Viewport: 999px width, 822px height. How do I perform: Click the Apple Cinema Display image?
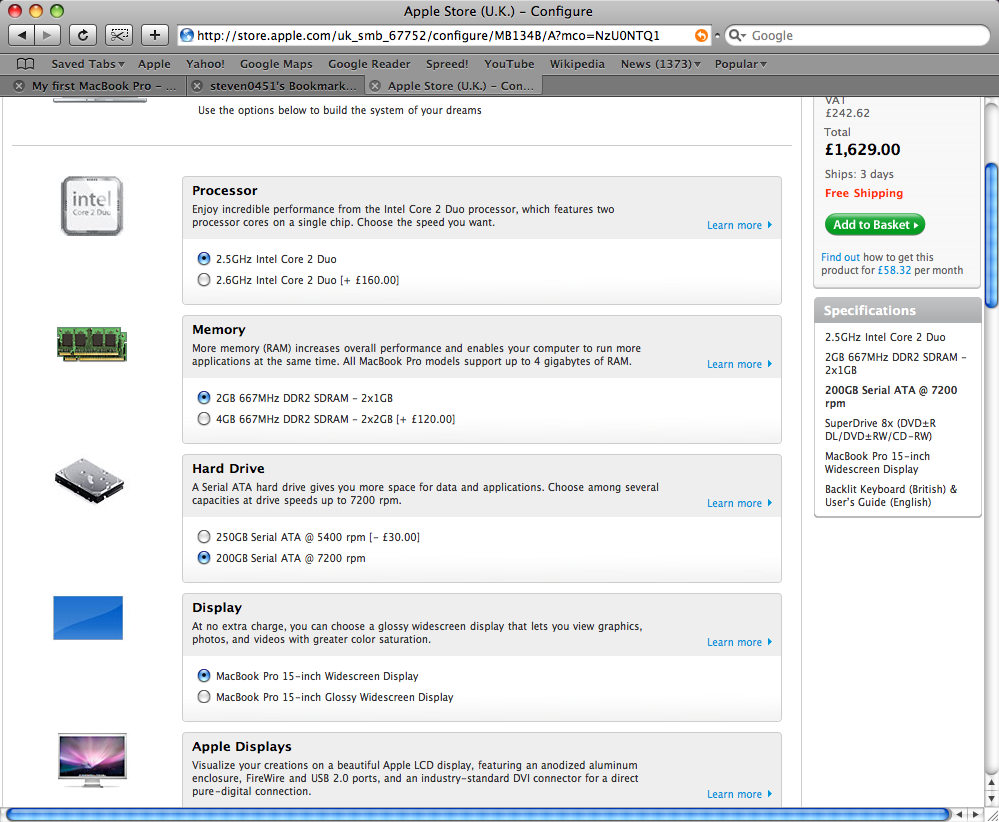pyautogui.click(x=92, y=760)
